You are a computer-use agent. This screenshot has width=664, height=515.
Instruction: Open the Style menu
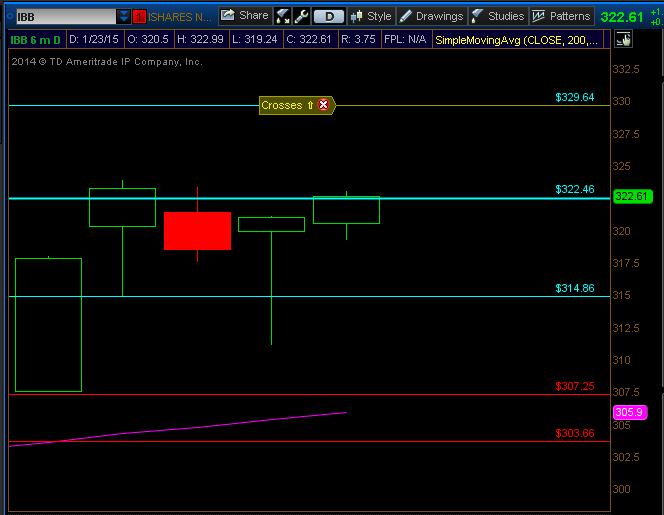pos(371,16)
